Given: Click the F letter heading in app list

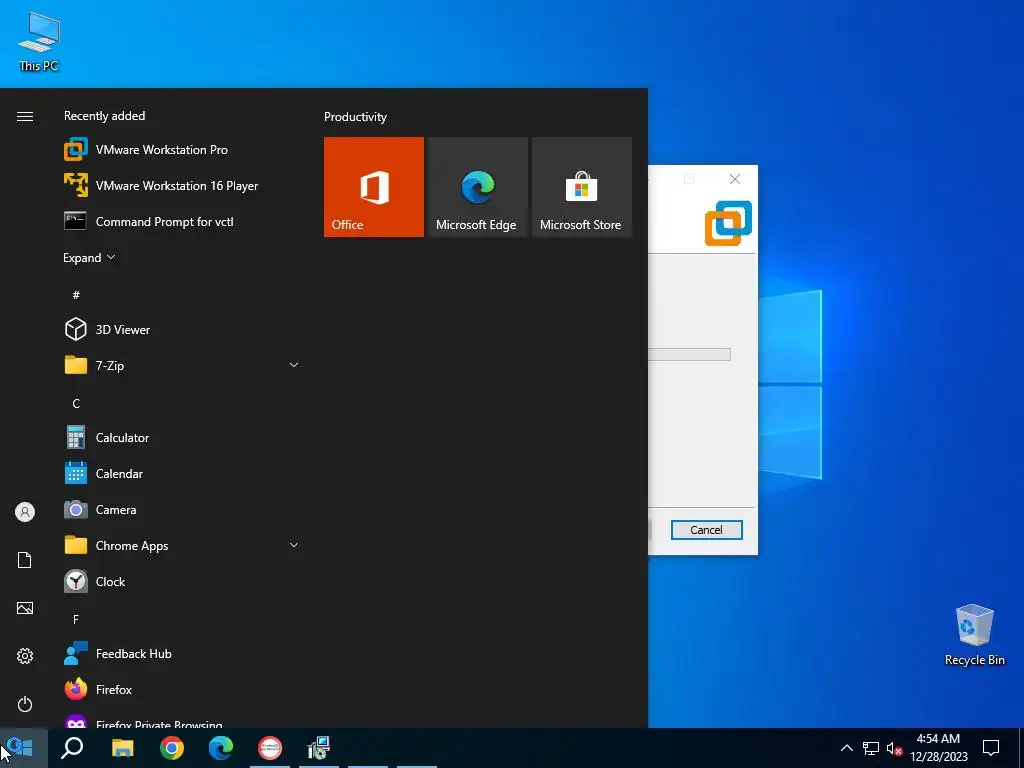Looking at the screenshot, I should click(76, 619).
